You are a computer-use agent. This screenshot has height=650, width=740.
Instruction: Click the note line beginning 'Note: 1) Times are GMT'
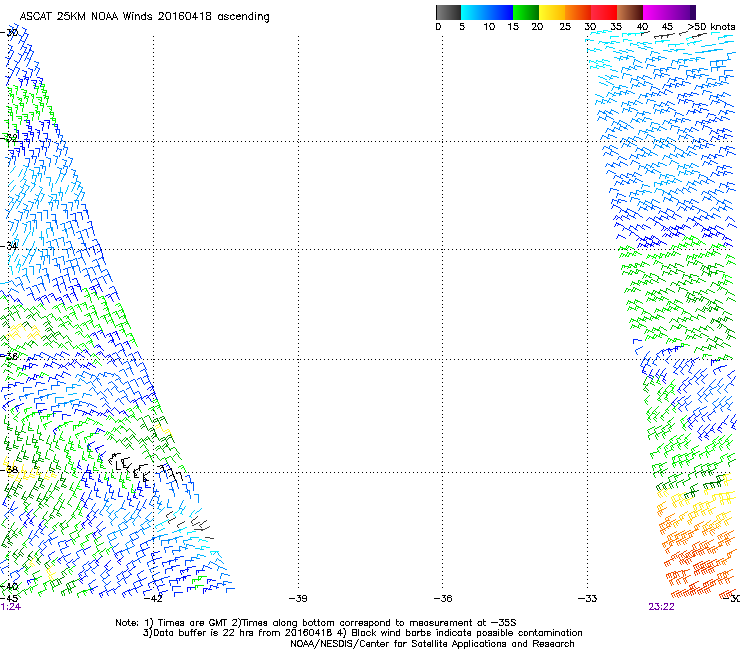tap(316, 623)
